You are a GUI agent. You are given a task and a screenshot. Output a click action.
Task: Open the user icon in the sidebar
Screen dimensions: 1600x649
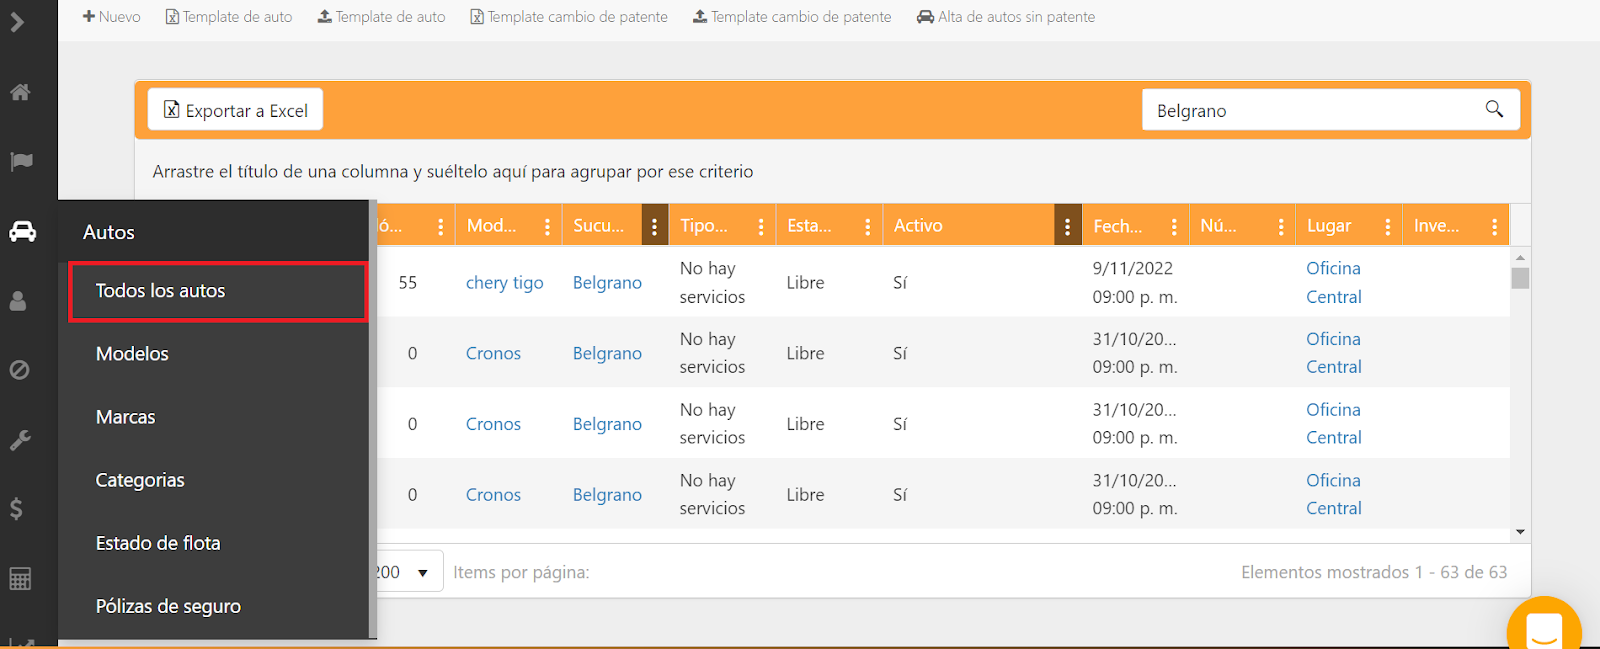point(18,301)
